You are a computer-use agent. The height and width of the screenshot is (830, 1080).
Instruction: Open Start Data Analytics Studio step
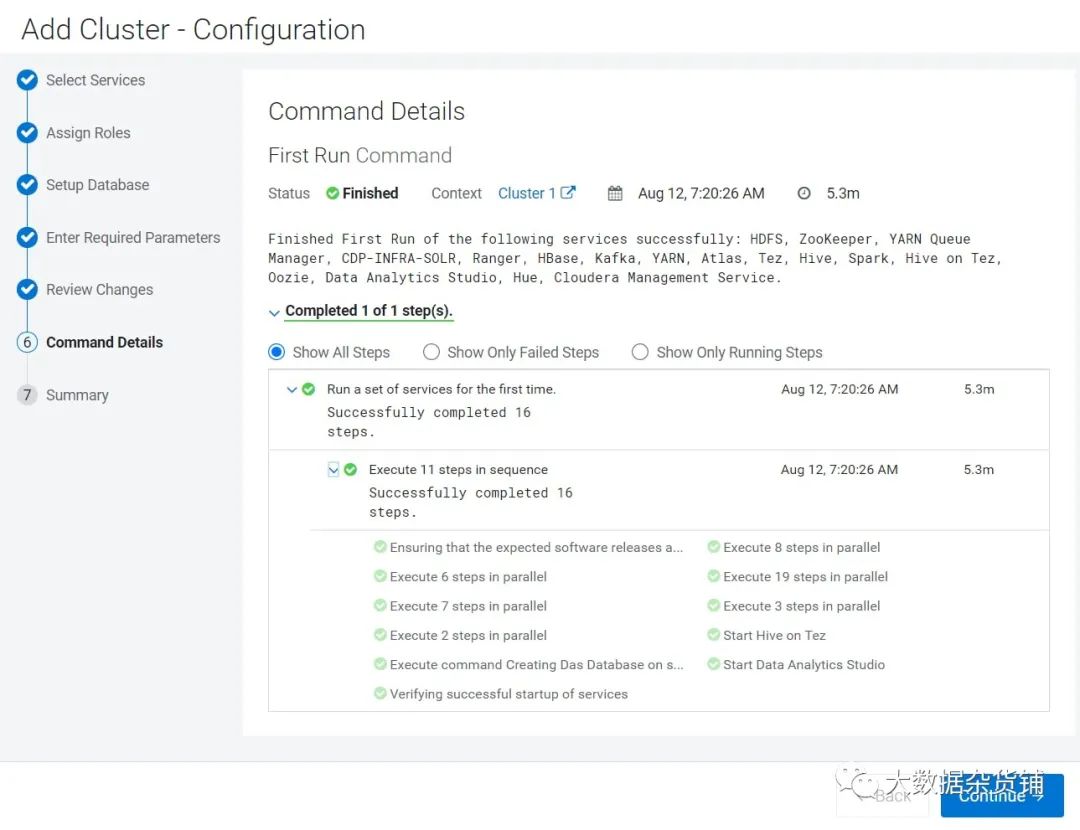click(x=804, y=665)
